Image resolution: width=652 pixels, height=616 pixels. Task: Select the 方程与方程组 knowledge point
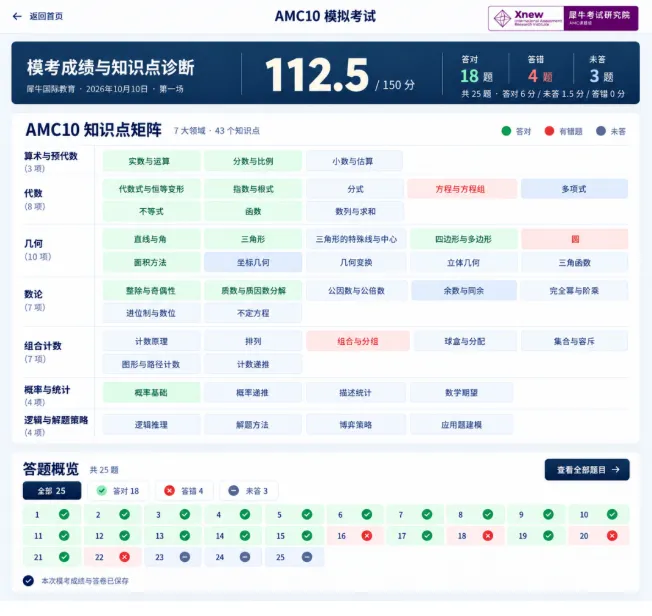462,189
